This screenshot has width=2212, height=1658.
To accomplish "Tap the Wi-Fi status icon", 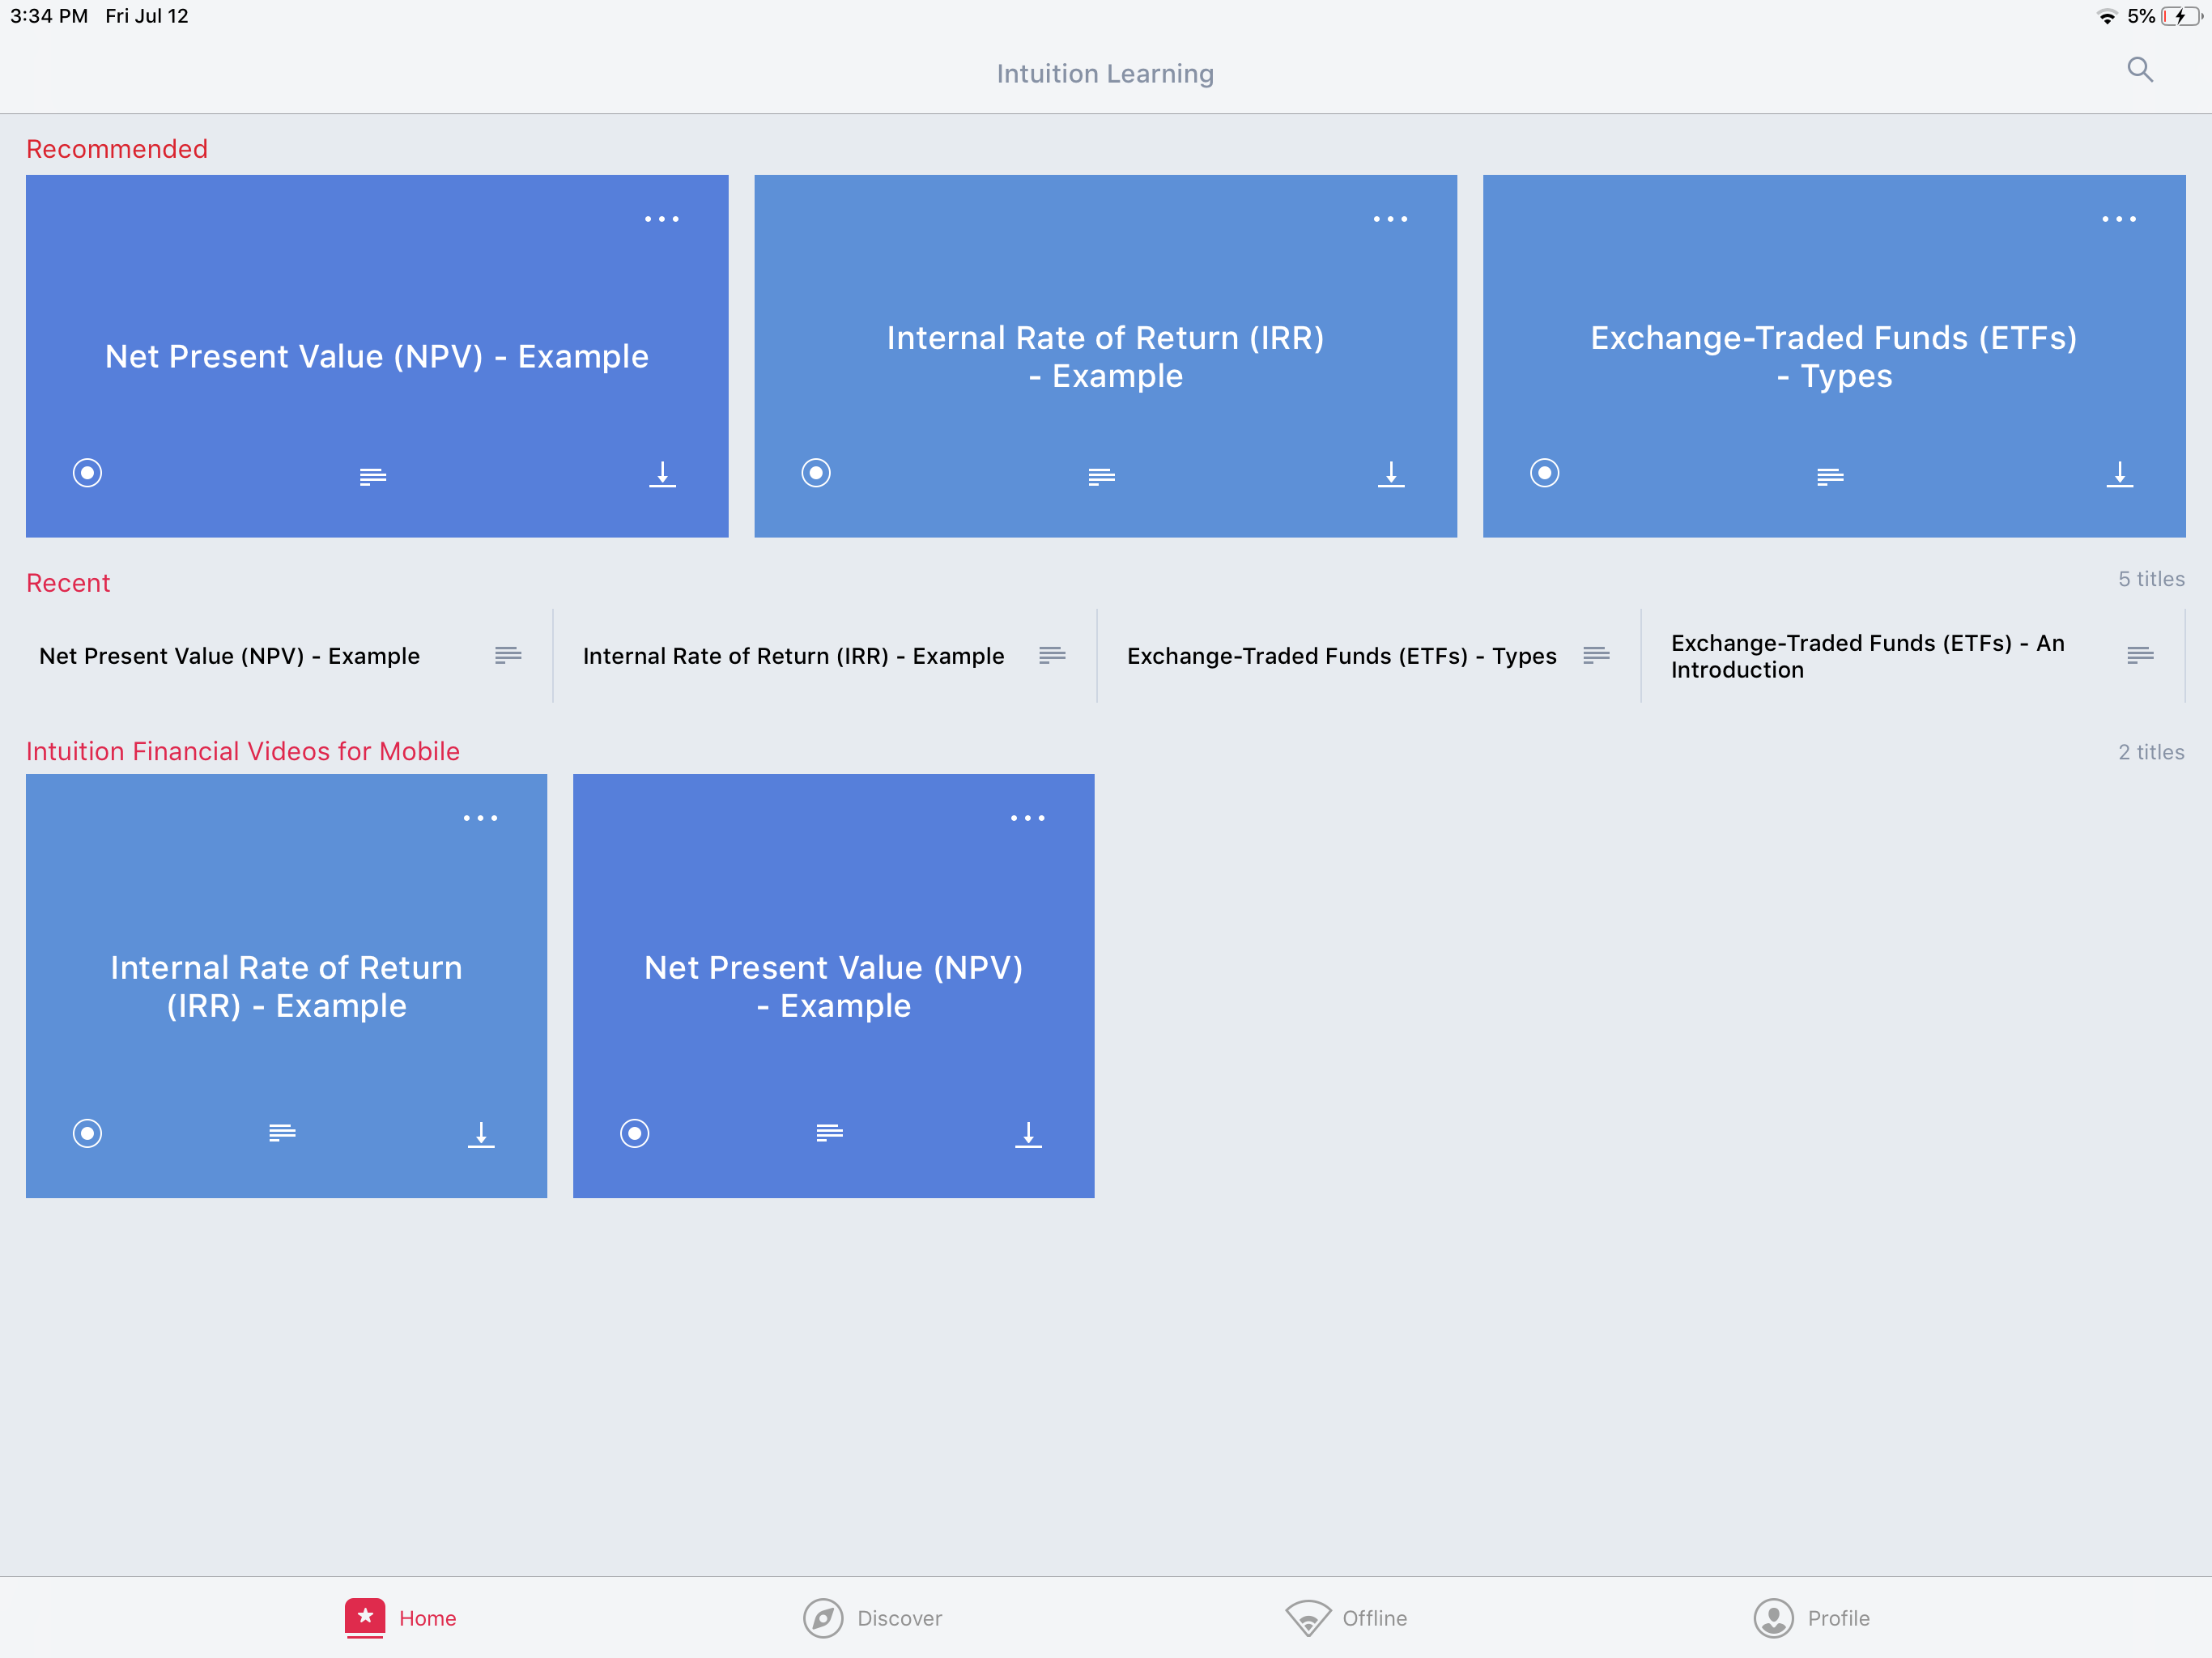I will point(2107,16).
